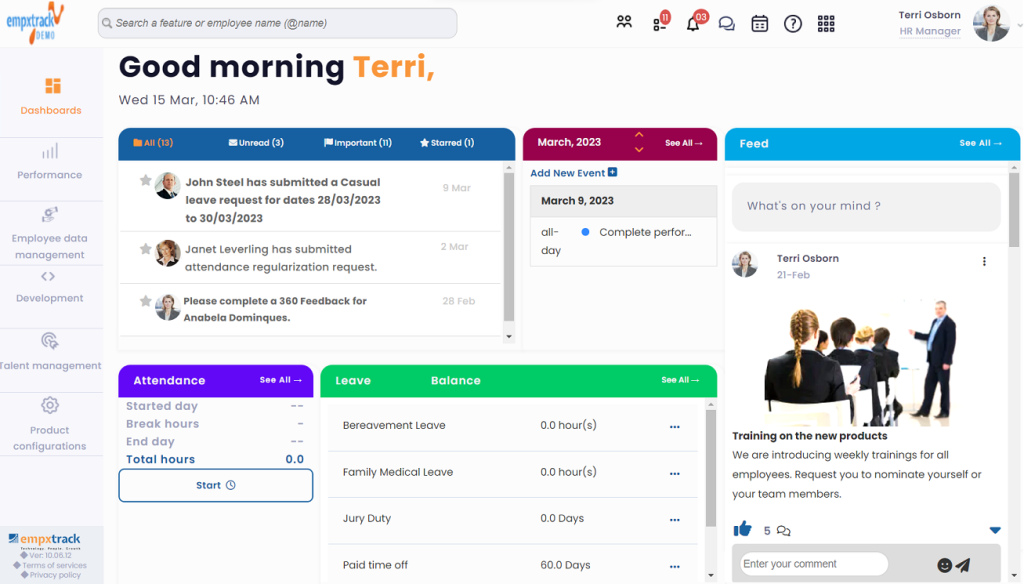Switch to the Unread messages tab

(x=256, y=143)
